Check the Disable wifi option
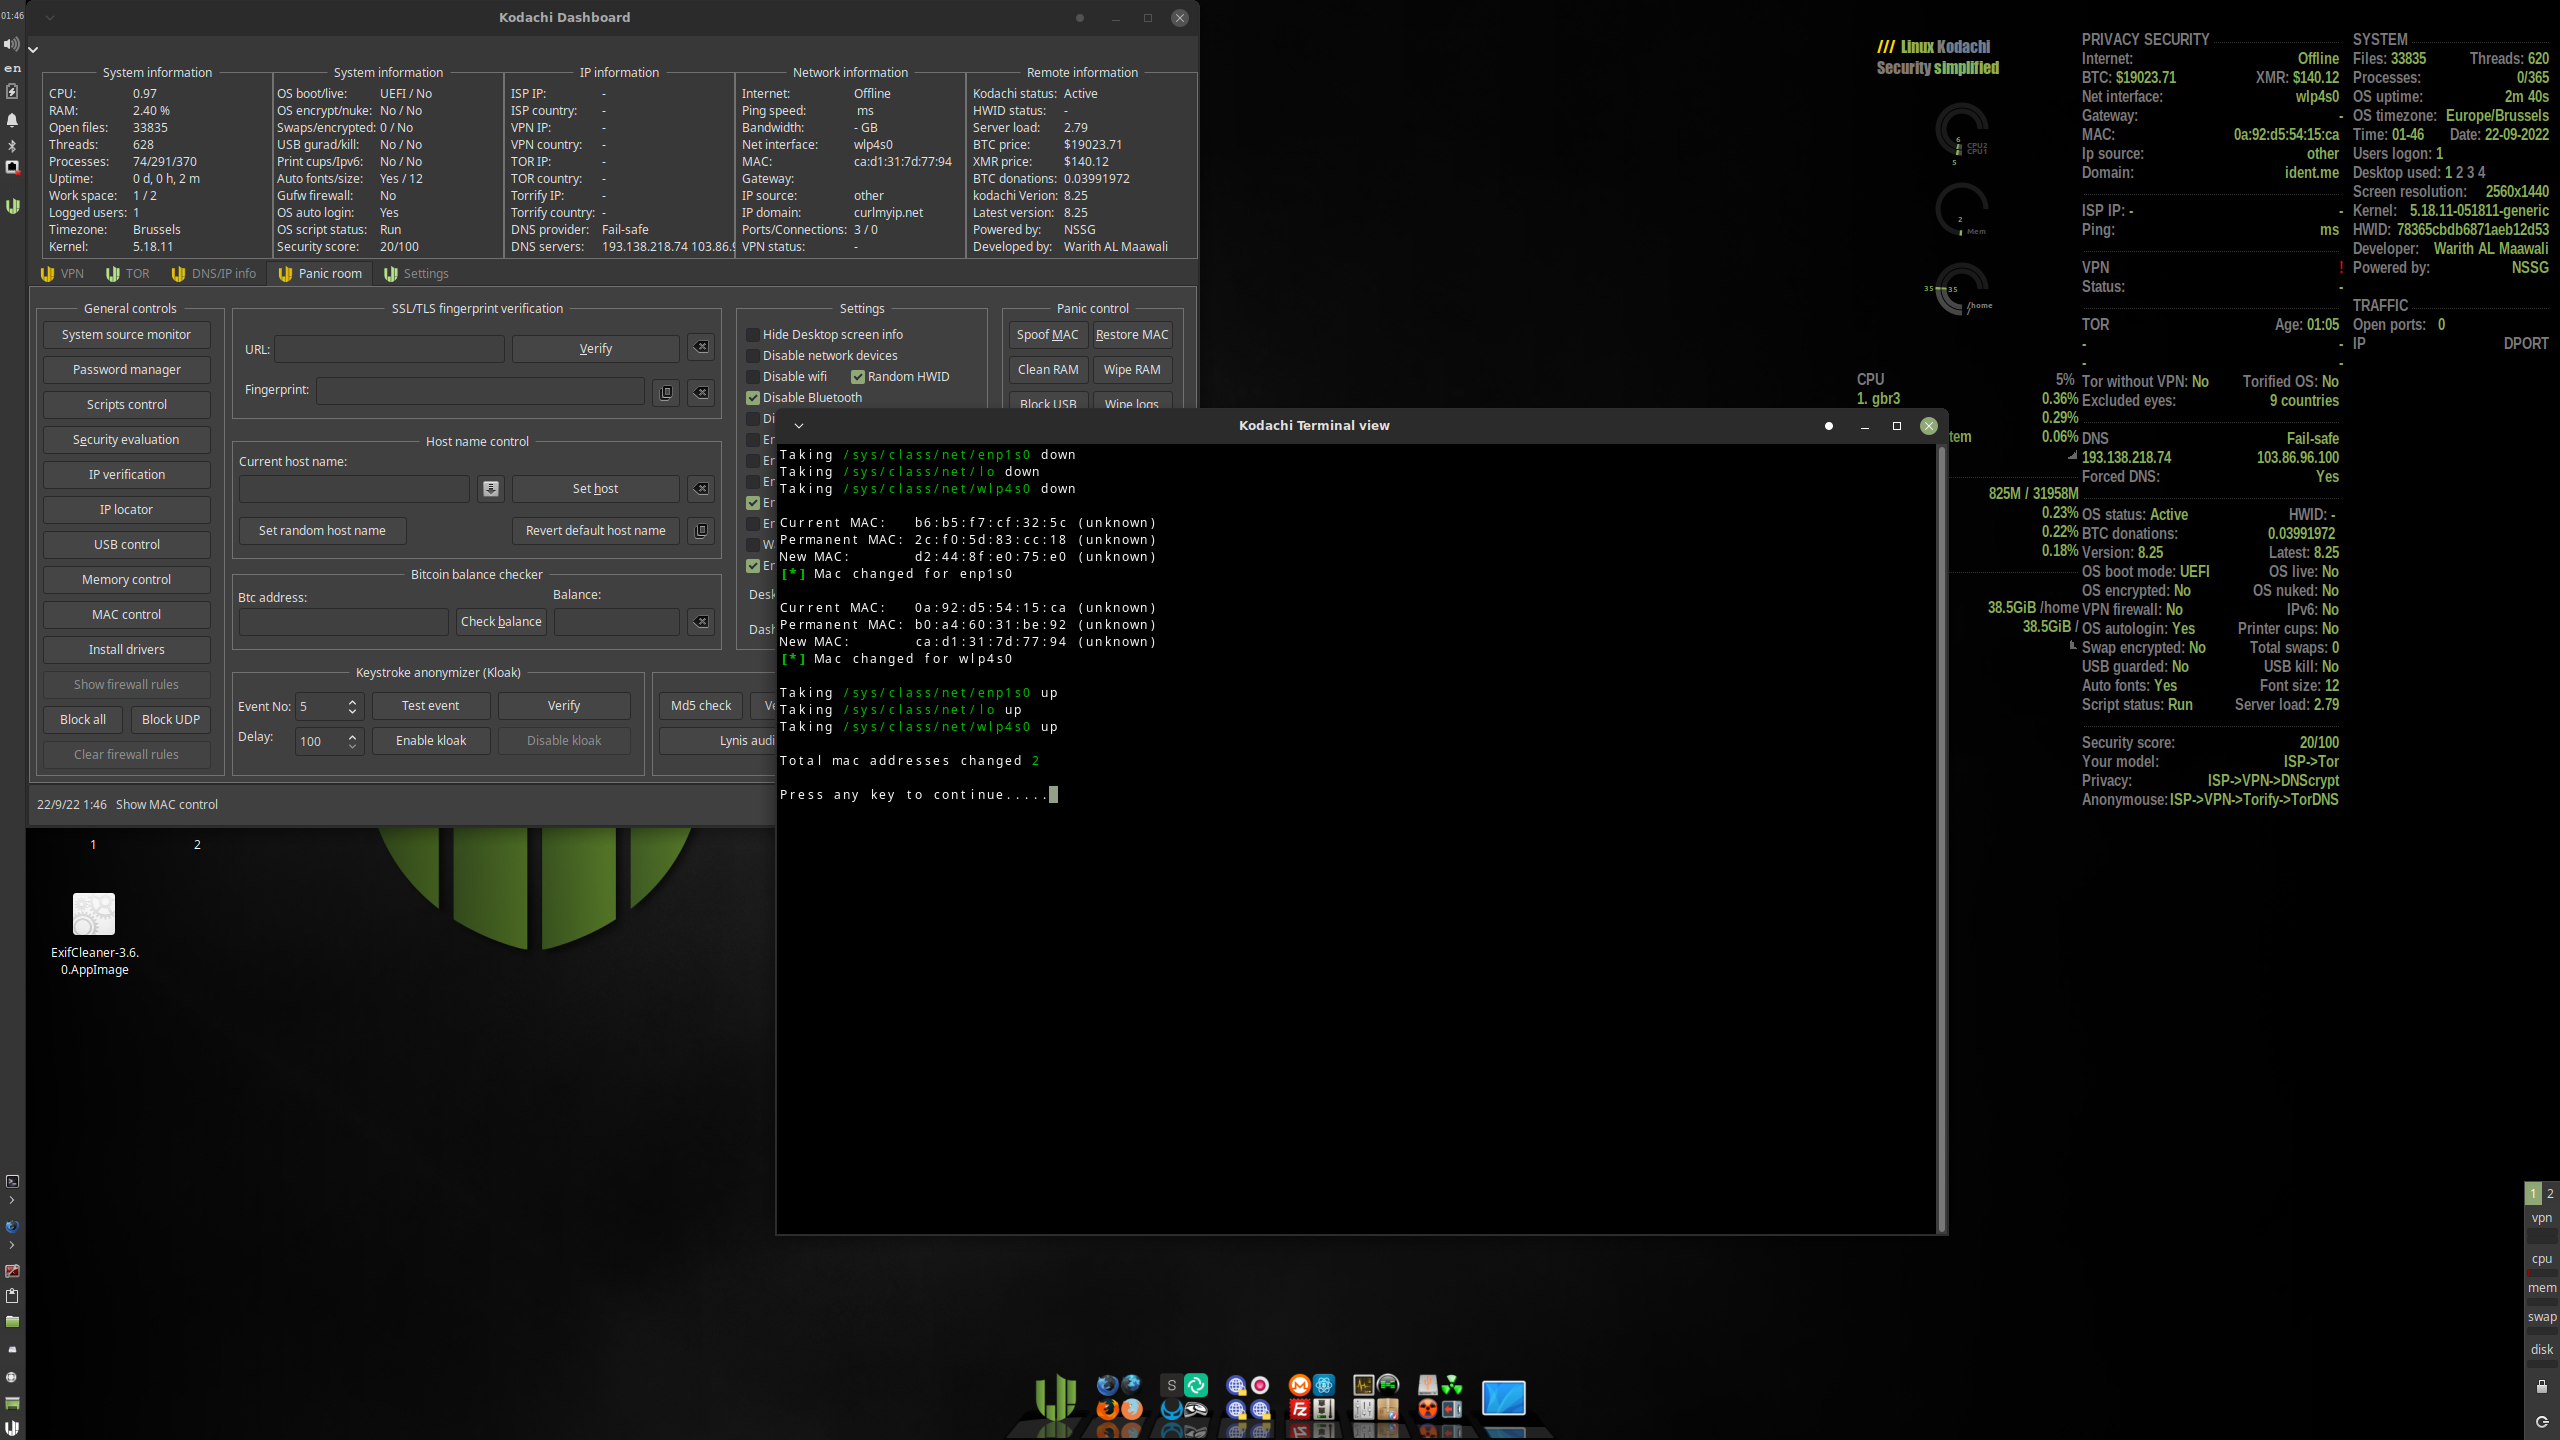 coord(753,377)
